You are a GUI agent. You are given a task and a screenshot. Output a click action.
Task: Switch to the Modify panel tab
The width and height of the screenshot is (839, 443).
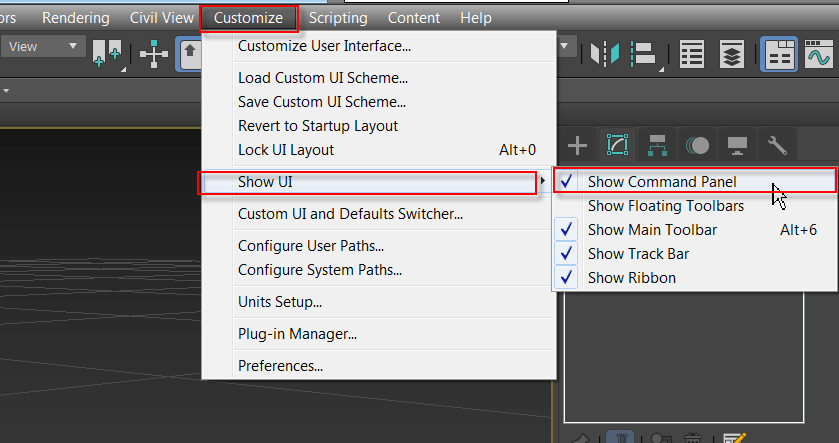point(617,145)
